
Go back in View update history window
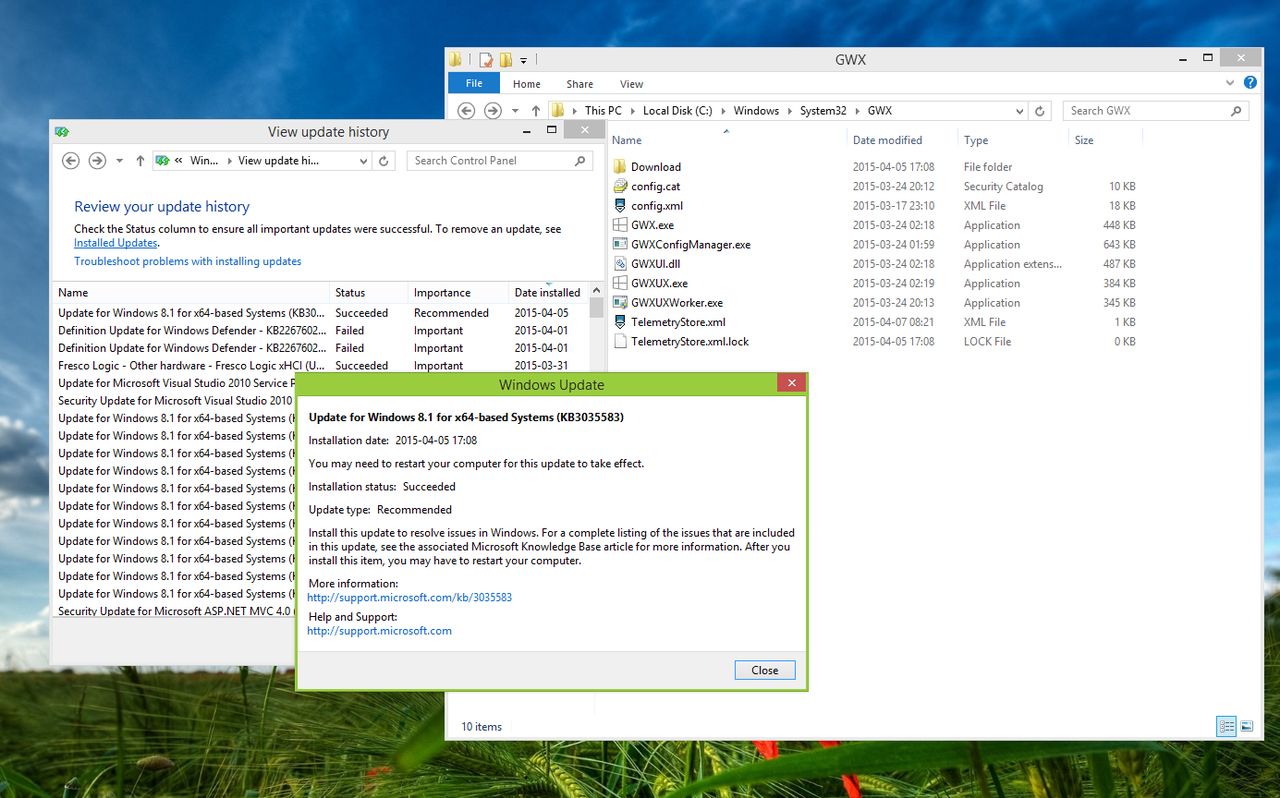coord(70,161)
